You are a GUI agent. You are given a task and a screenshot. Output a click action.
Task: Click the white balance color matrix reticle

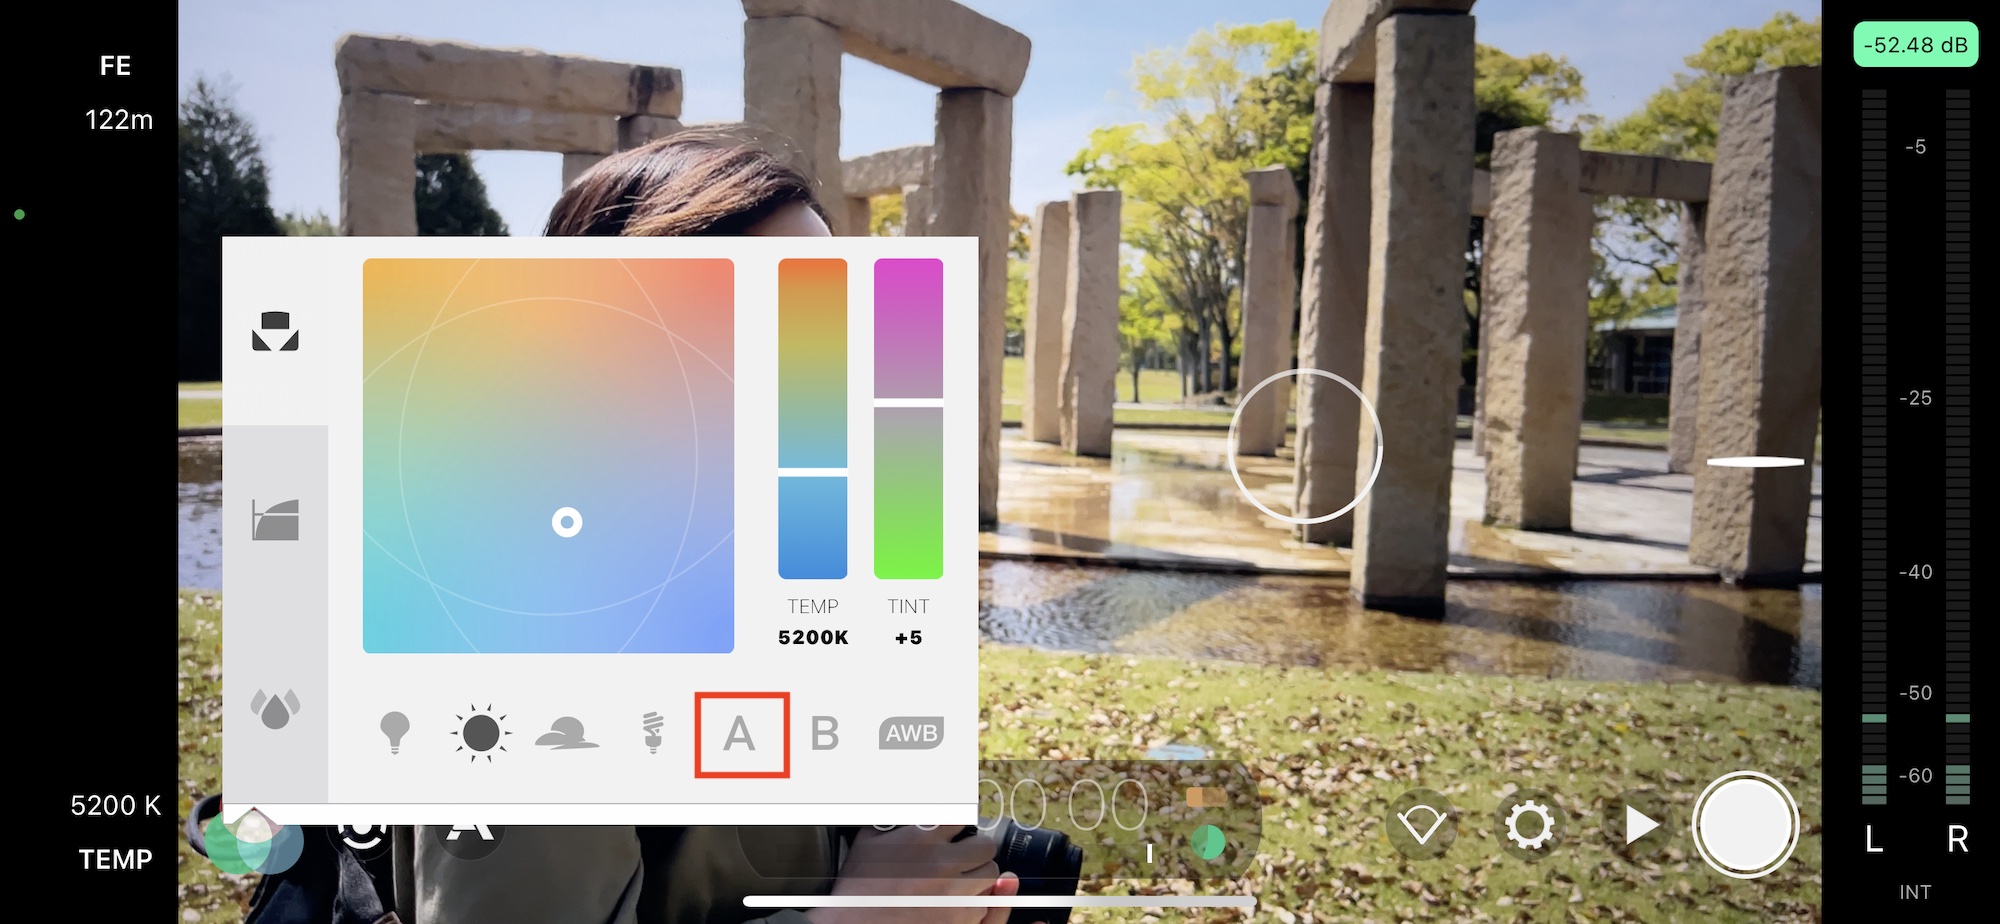click(x=567, y=522)
